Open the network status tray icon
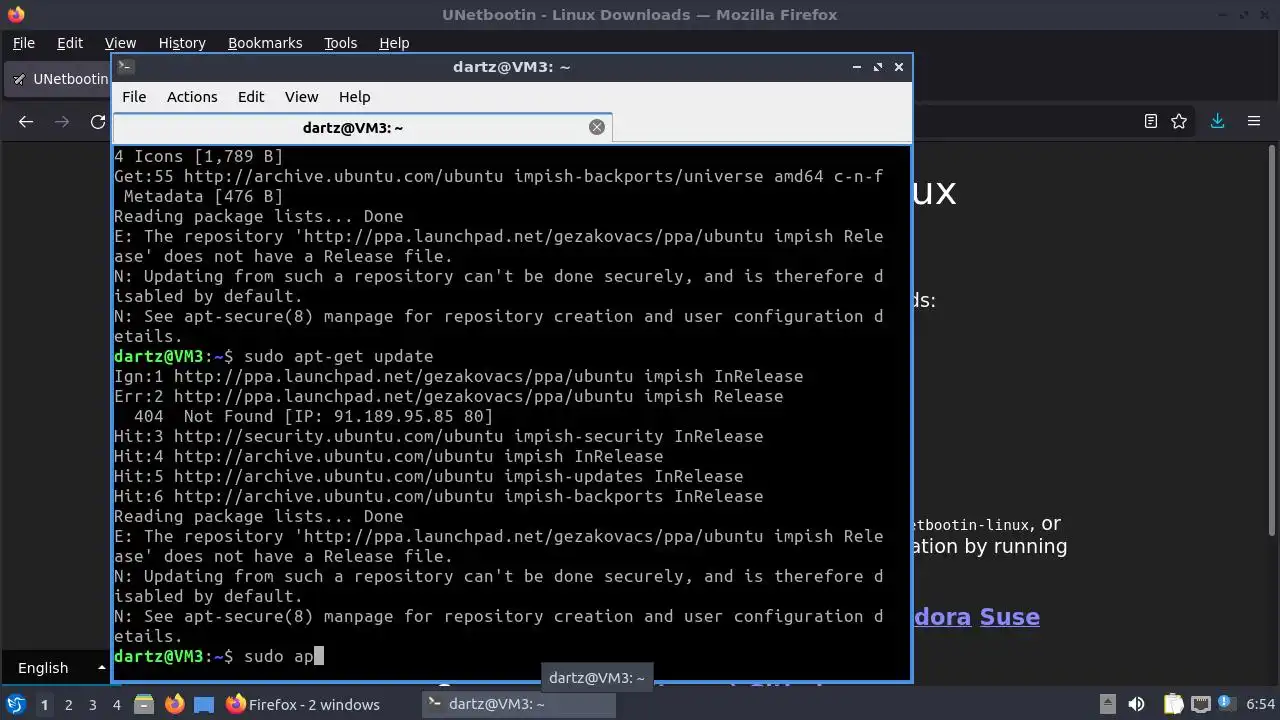This screenshot has width=1280, height=720. [x=1200, y=704]
